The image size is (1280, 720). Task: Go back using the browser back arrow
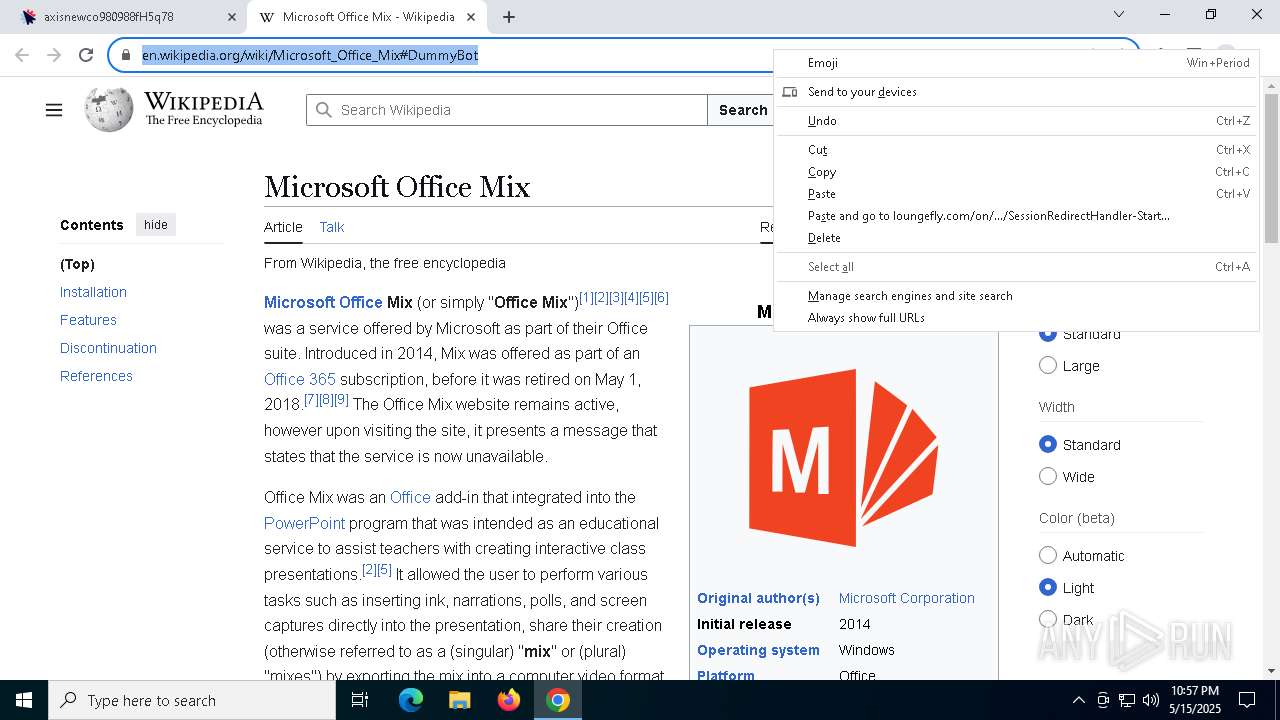pos(22,55)
